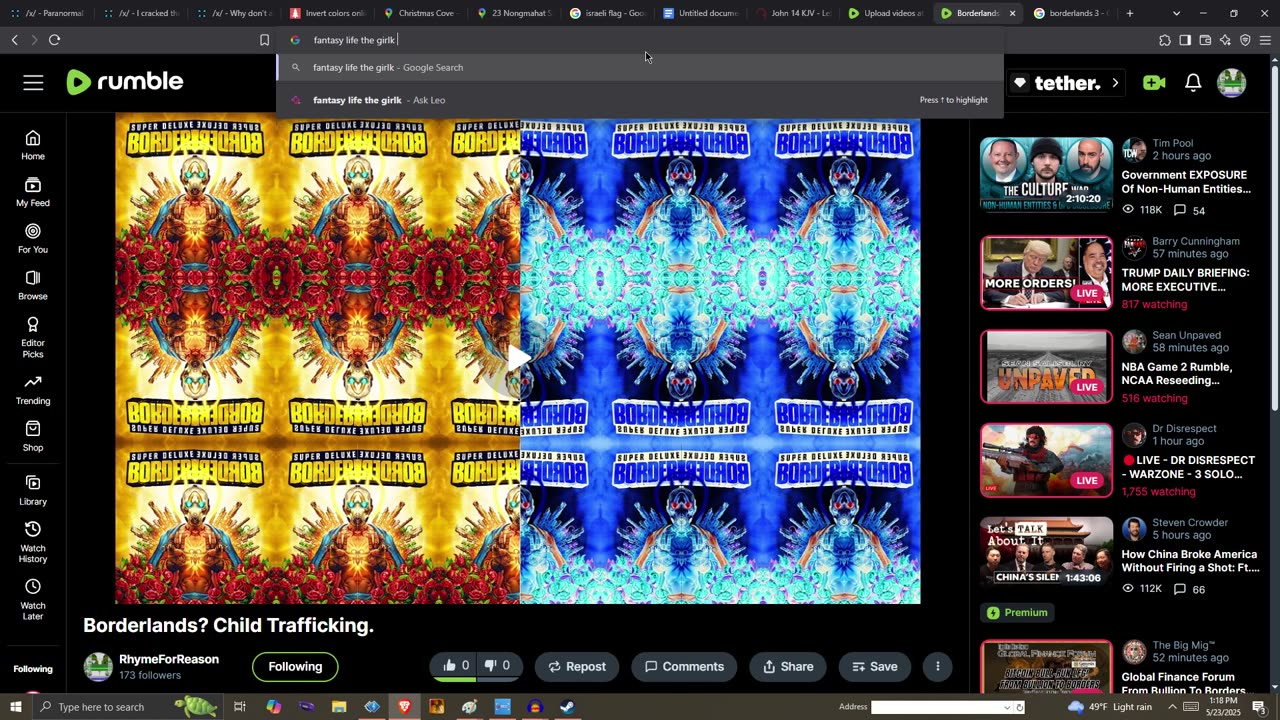The height and width of the screenshot is (720, 1280).
Task: View Trending videos
Action: [x=33, y=390]
